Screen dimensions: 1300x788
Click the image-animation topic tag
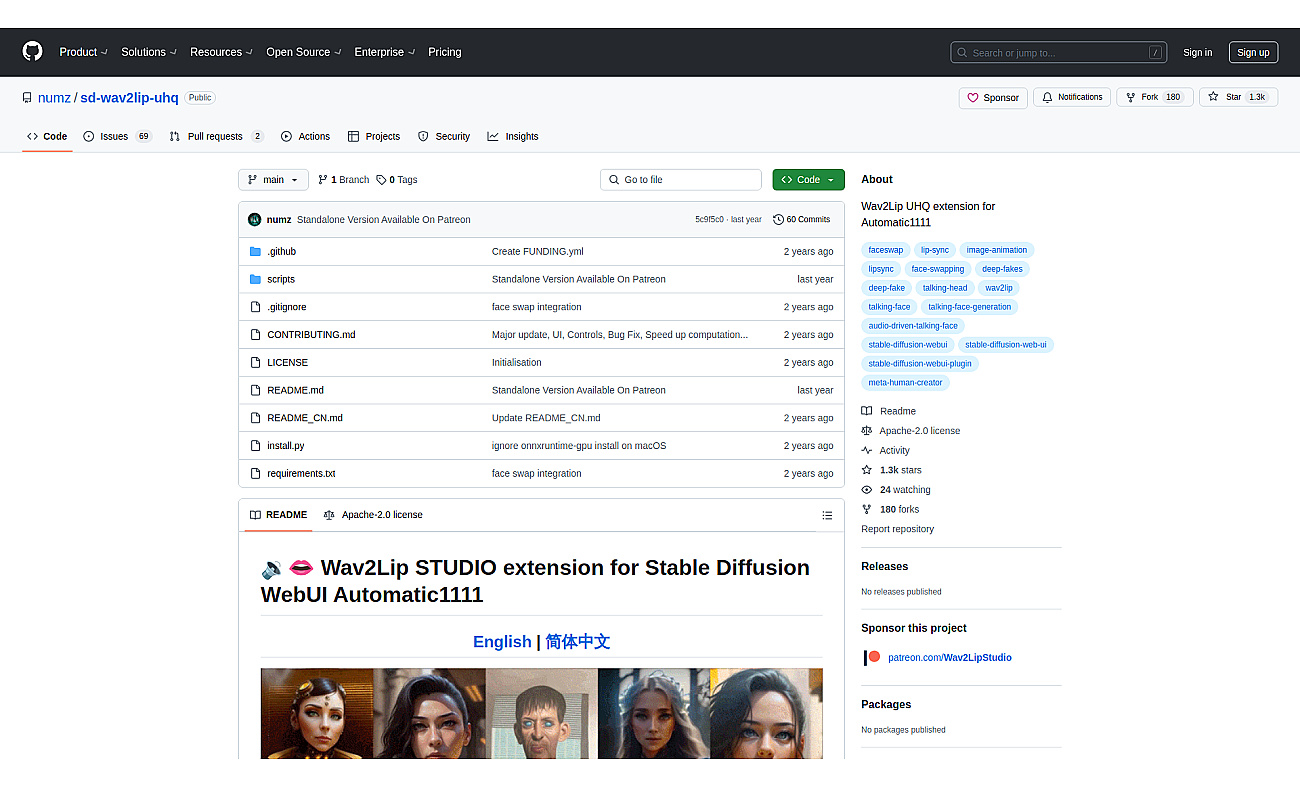click(997, 250)
